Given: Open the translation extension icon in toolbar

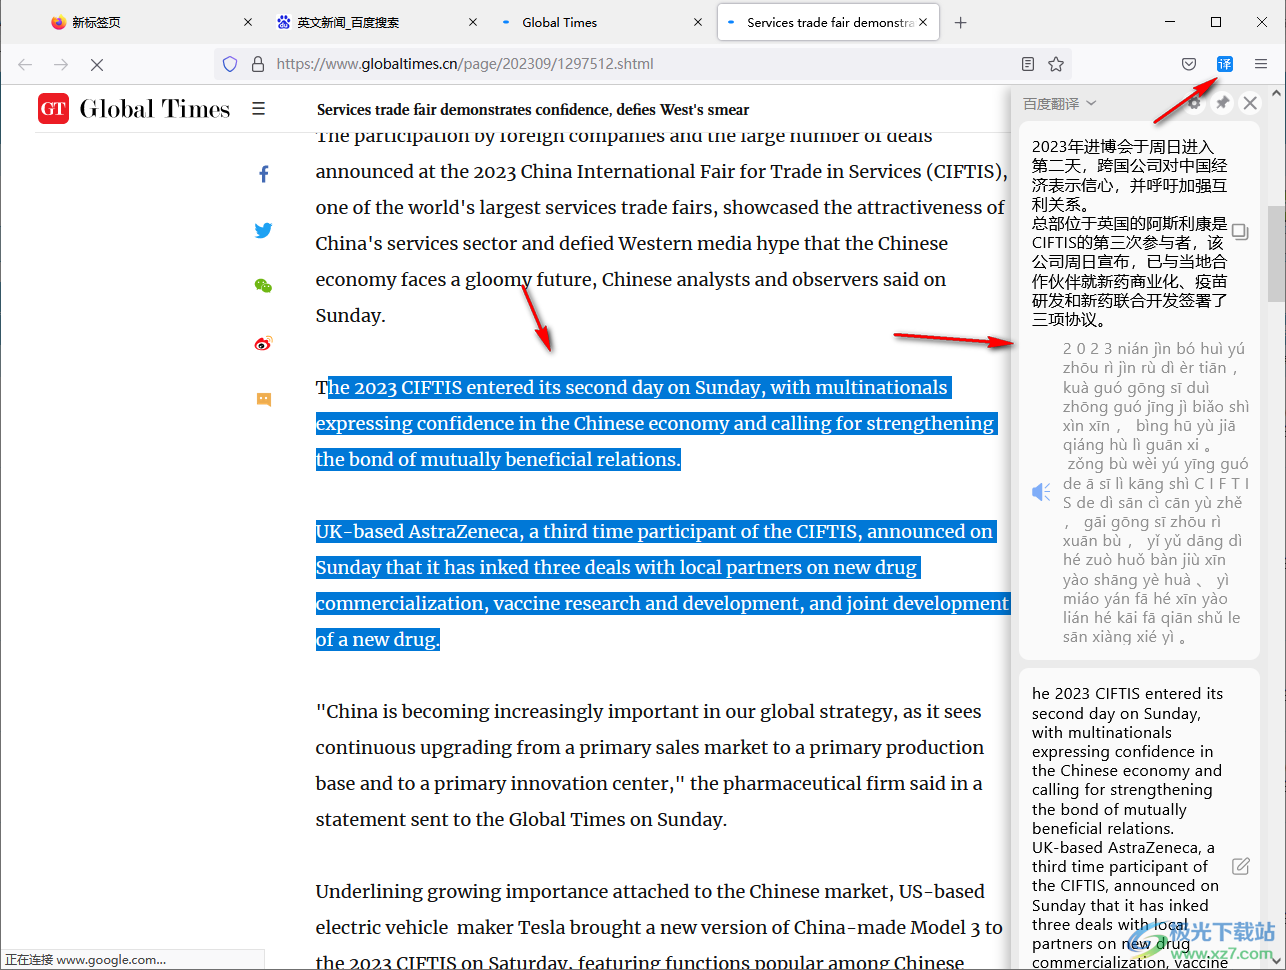Looking at the screenshot, I should click(1224, 64).
